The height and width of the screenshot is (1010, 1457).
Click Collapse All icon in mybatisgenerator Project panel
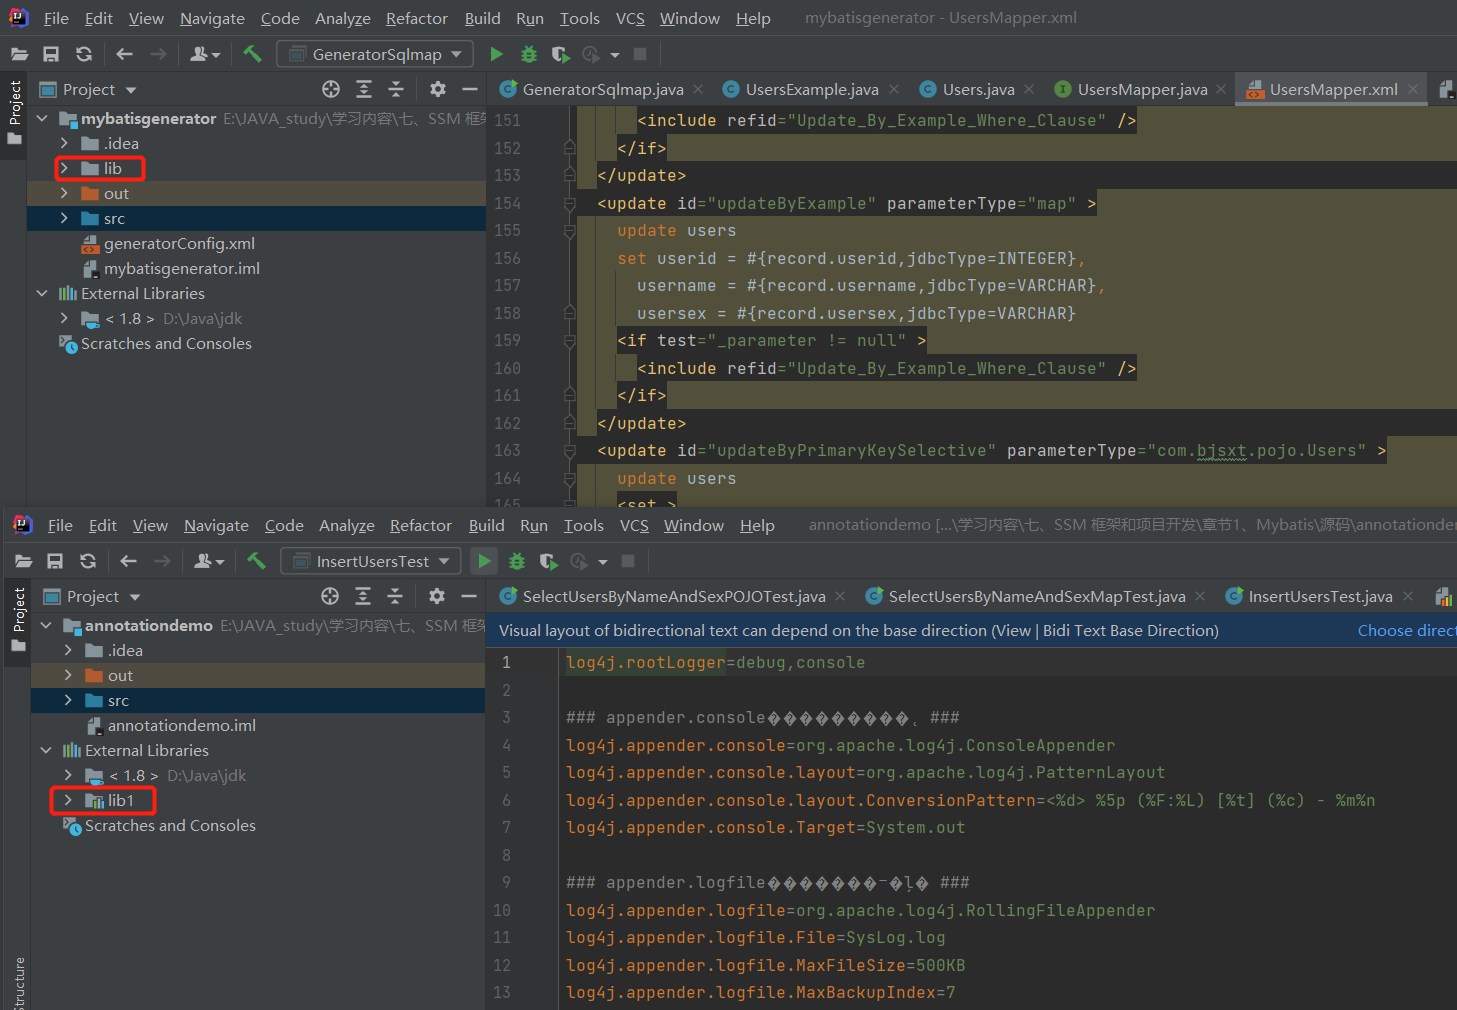point(396,89)
